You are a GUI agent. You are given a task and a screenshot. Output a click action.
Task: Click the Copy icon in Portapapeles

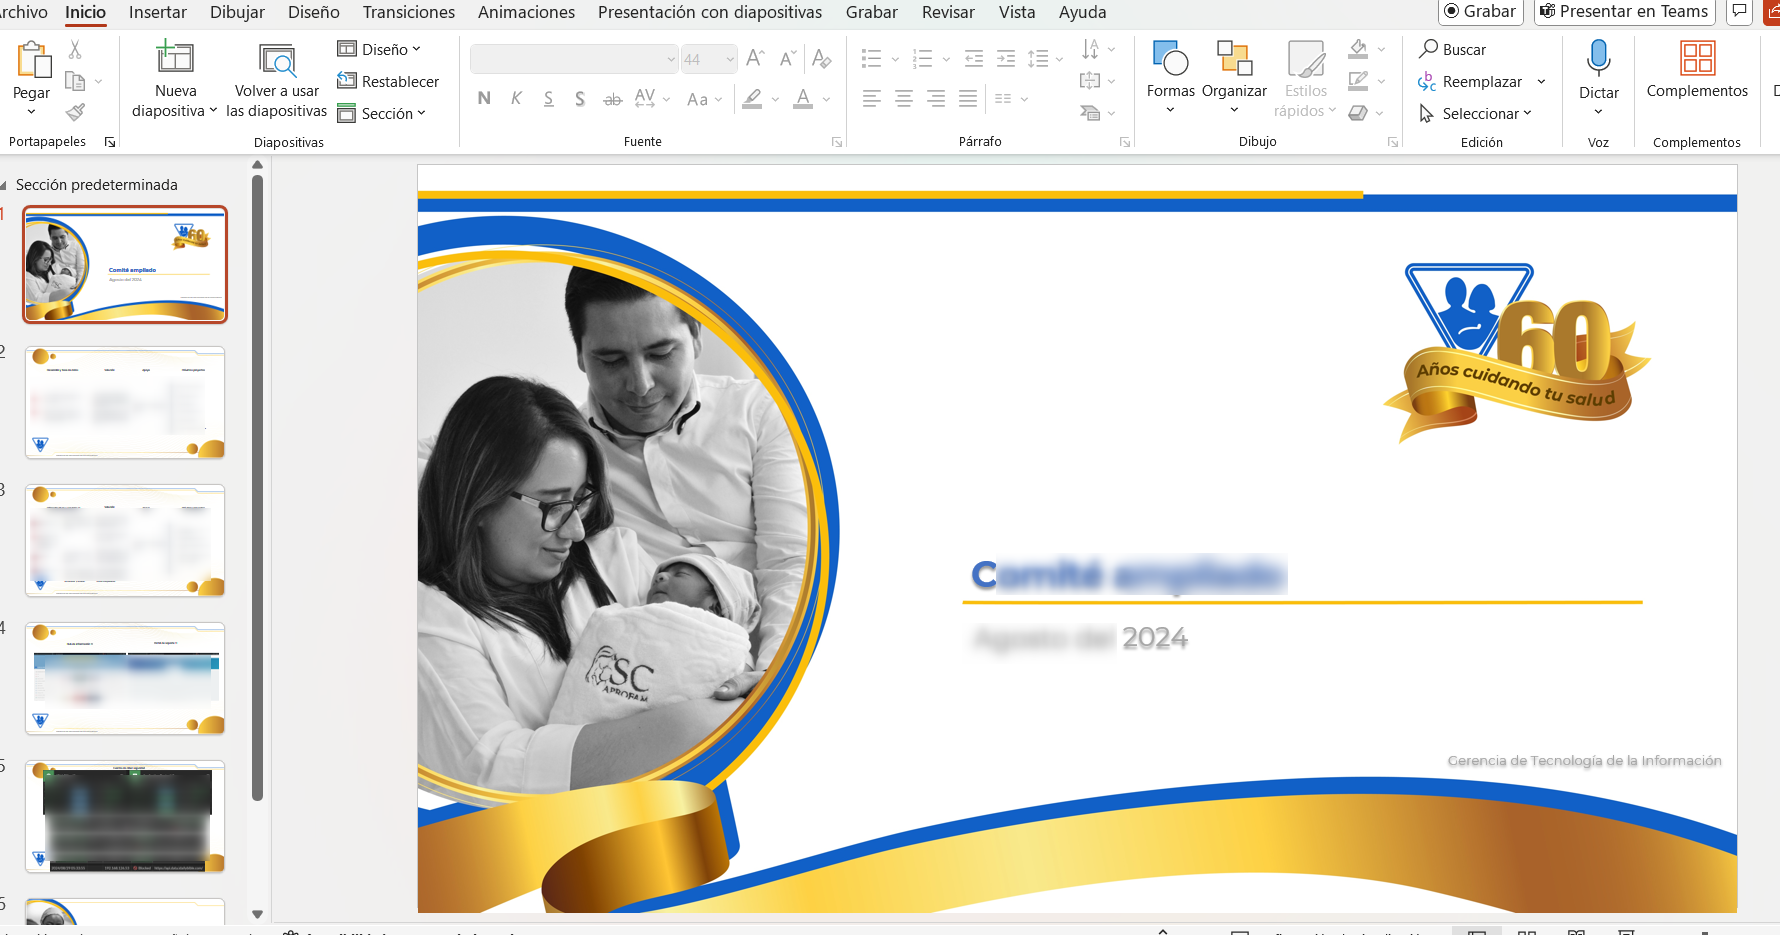(x=75, y=81)
